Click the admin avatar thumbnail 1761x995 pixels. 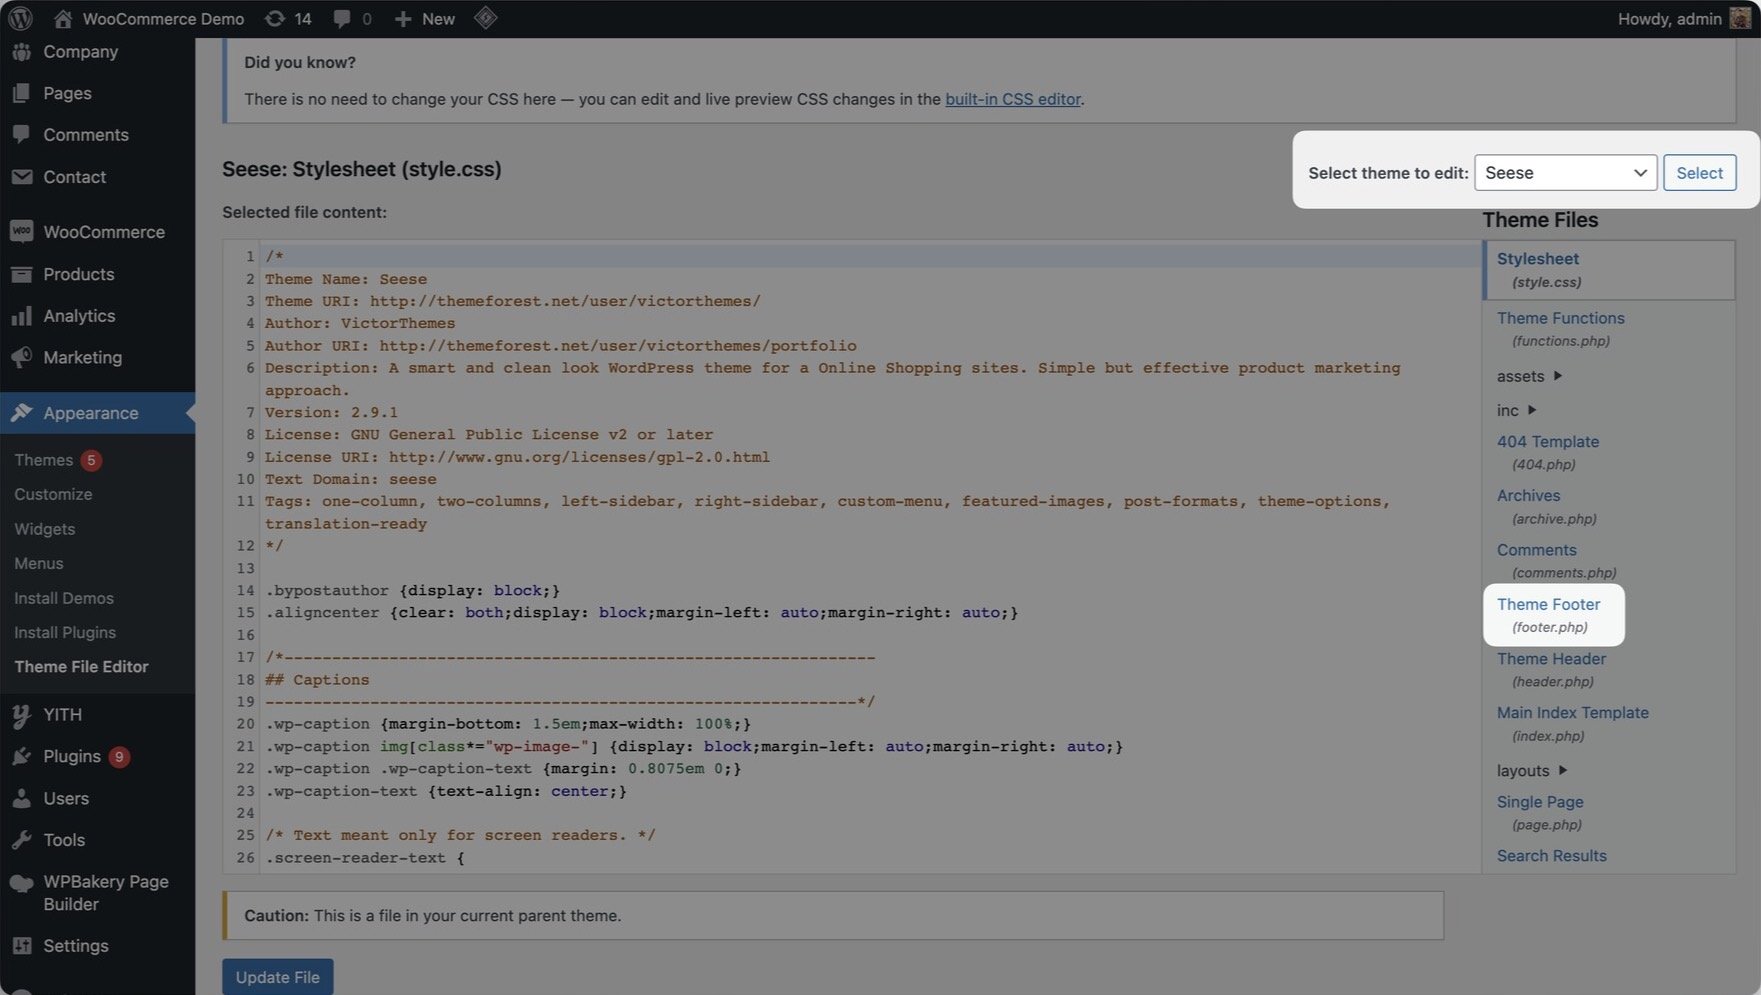[1740, 18]
